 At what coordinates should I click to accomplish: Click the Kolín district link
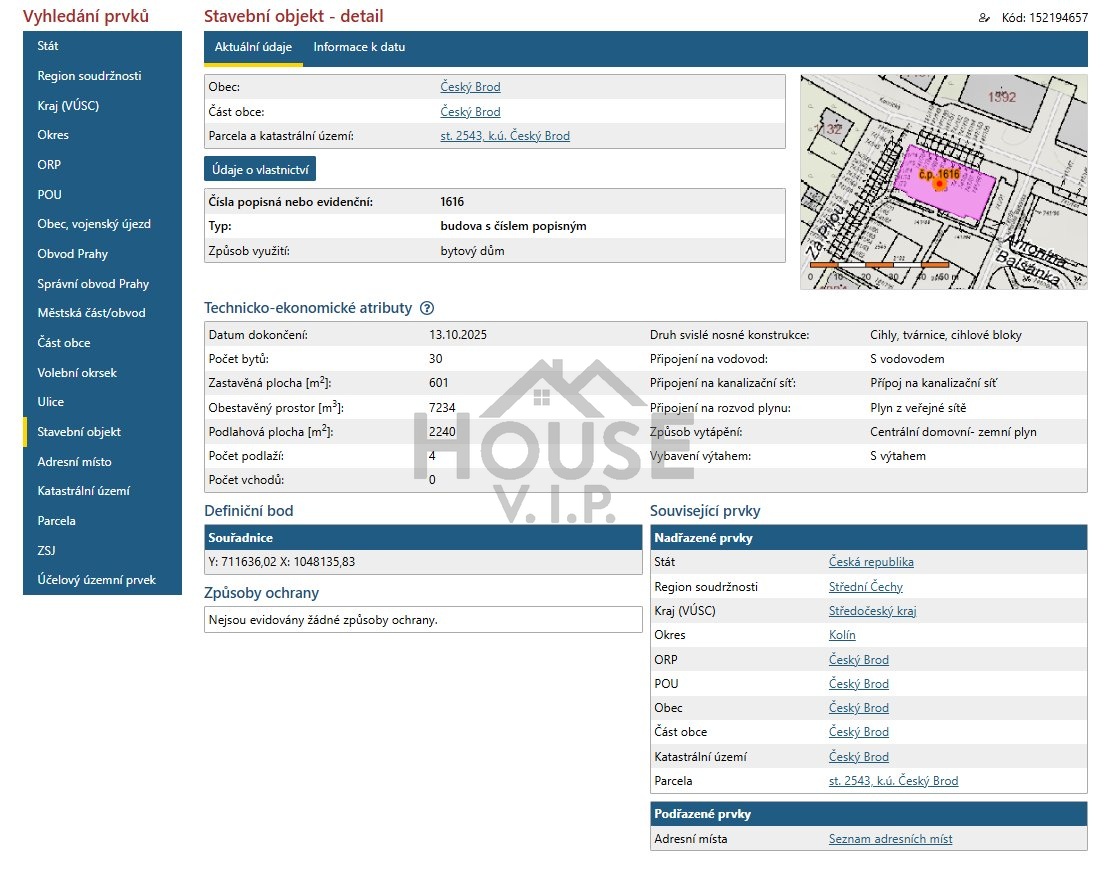click(x=842, y=635)
